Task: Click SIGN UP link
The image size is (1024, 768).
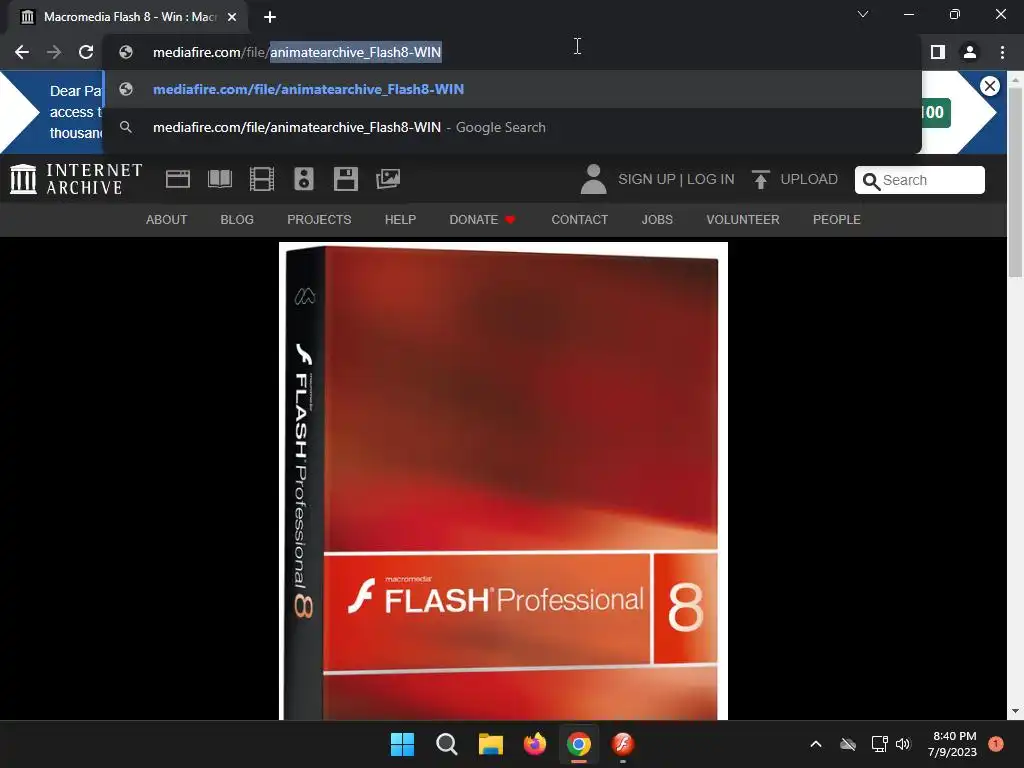Action: tap(647, 179)
